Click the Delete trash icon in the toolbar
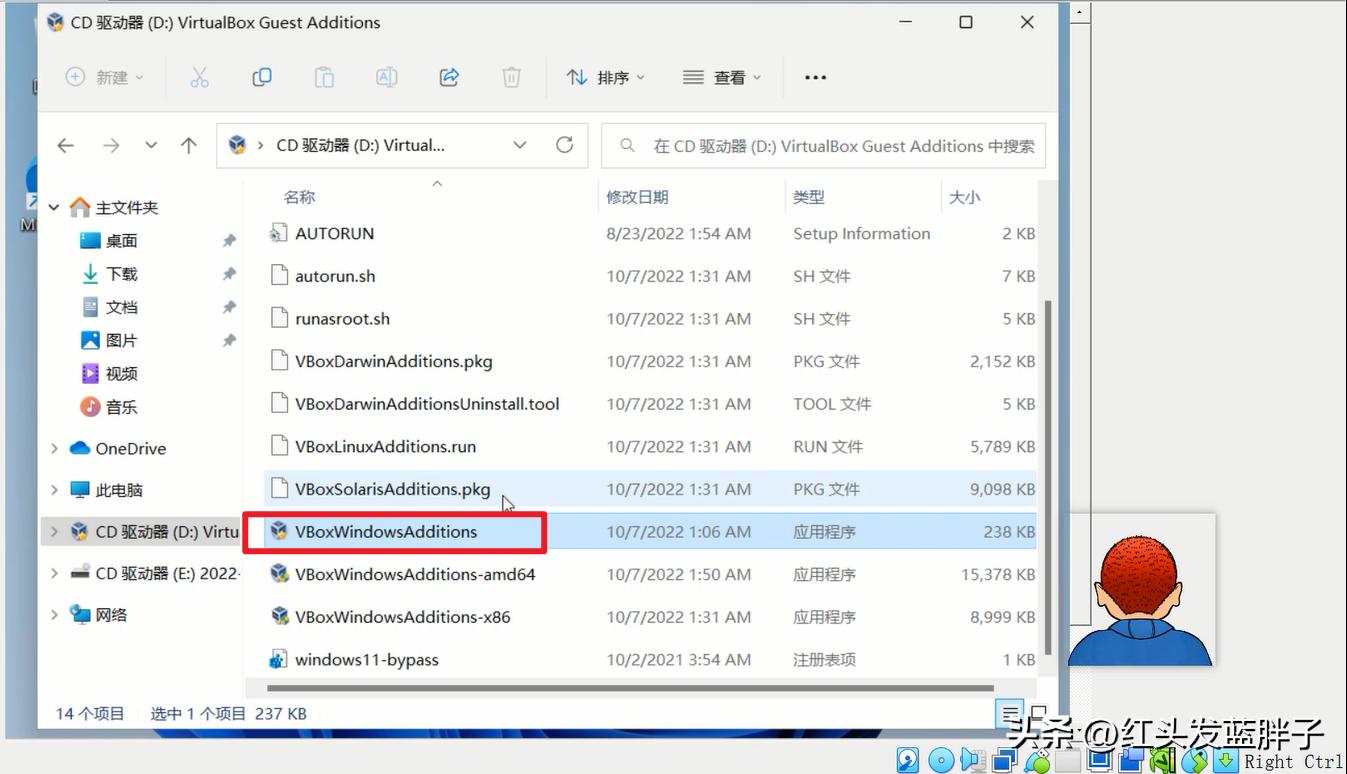The width and height of the screenshot is (1347, 774). tap(511, 77)
